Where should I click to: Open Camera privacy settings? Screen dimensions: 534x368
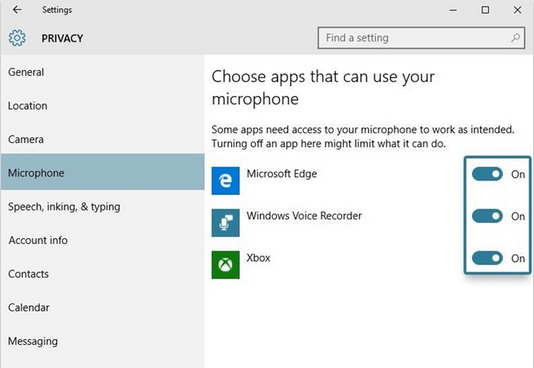coord(102,140)
